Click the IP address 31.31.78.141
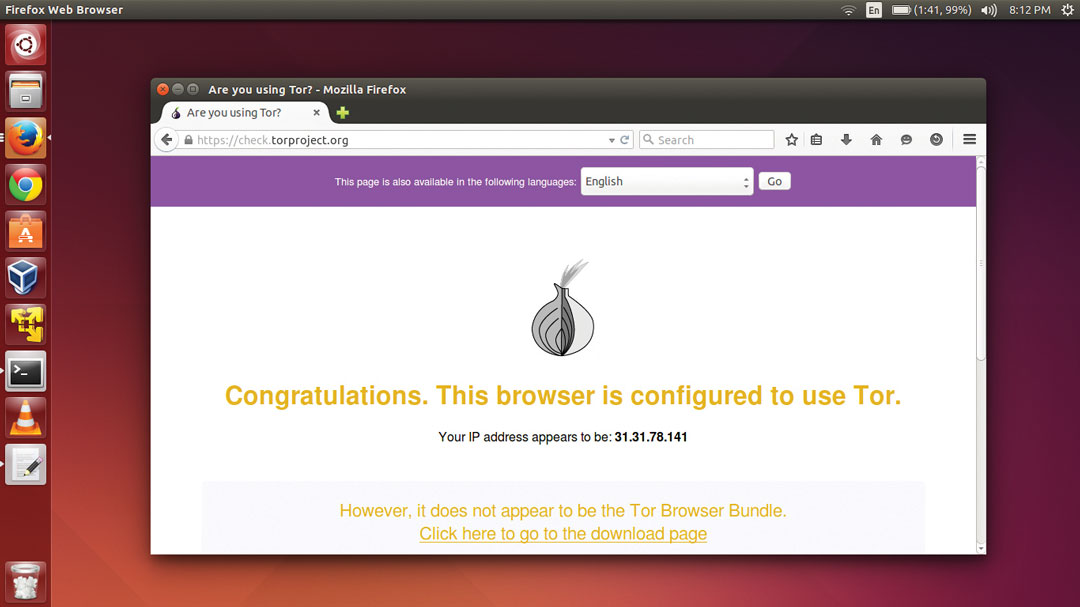Viewport: 1080px width, 607px height. [651, 437]
